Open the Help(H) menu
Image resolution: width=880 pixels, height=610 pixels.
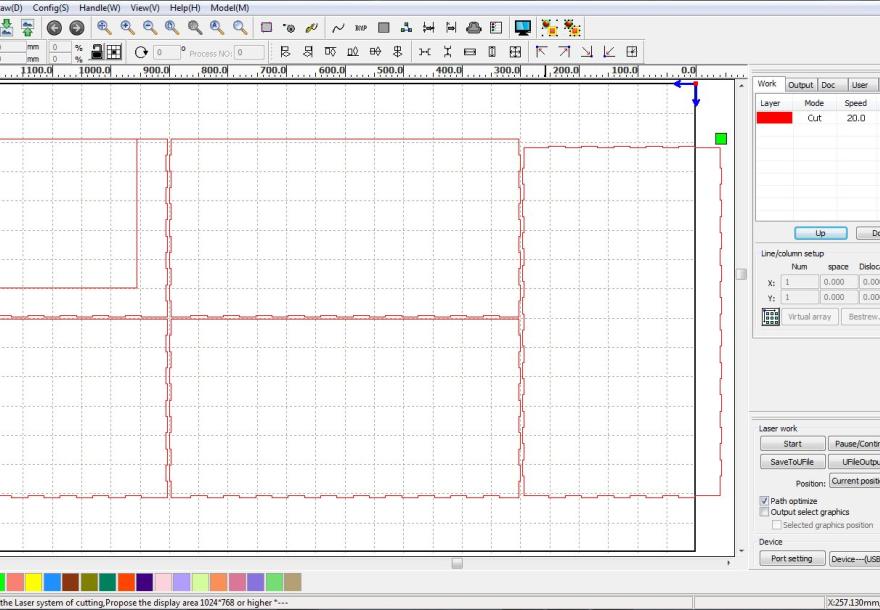(x=185, y=8)
